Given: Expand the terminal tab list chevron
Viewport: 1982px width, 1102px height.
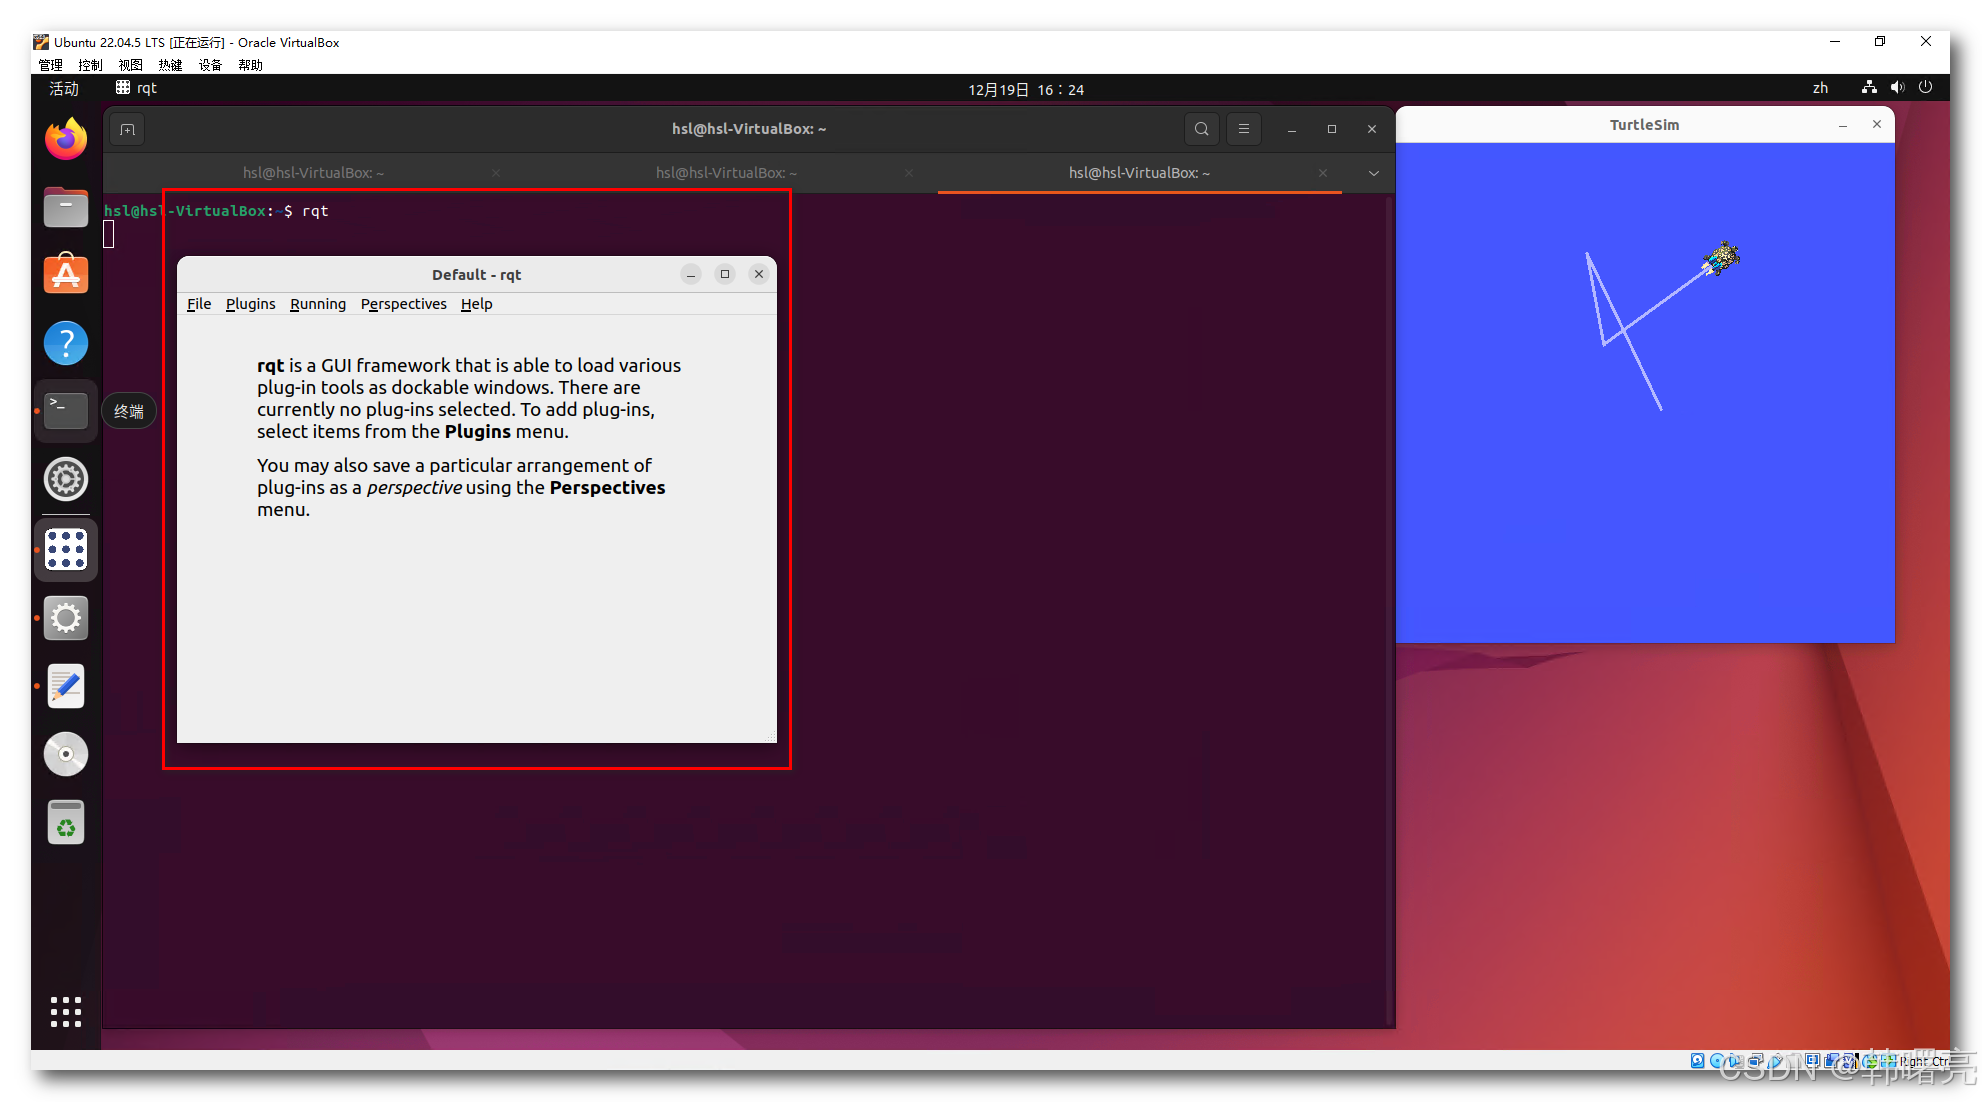Looking at the screenshot, I should tap(1374, 173).
